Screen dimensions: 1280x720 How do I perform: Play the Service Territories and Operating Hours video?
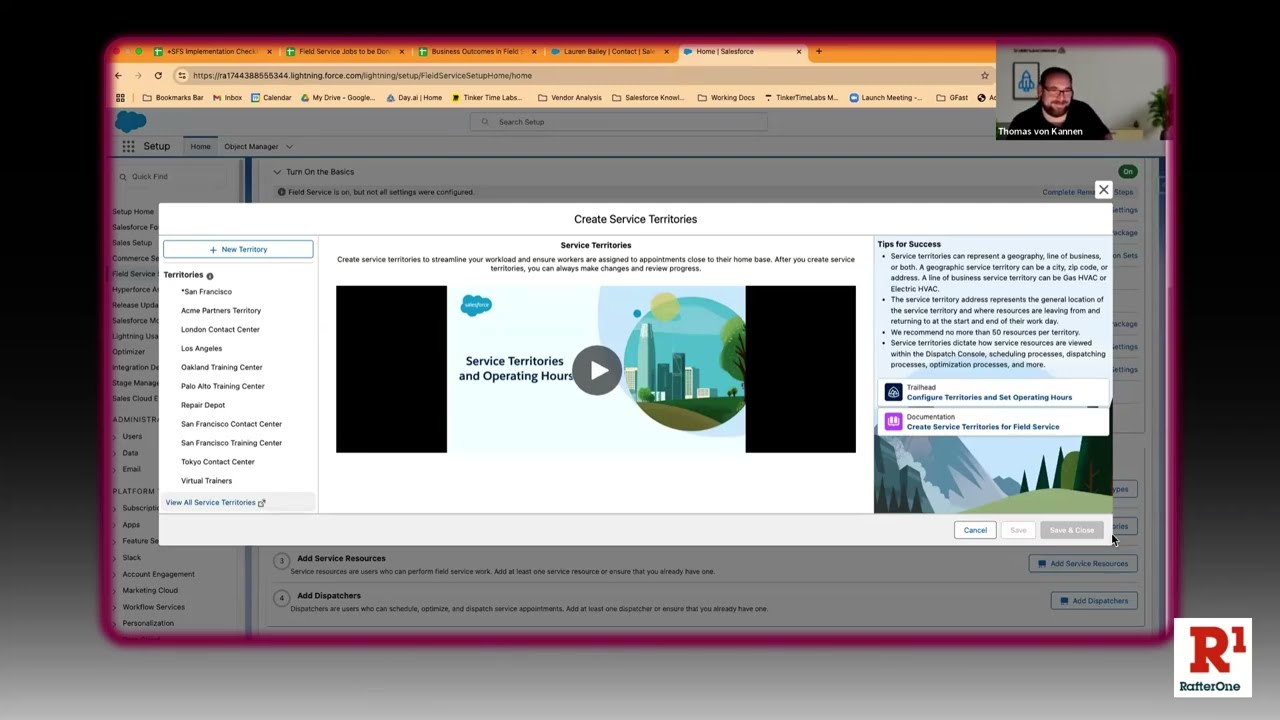click(x=597, y=370)
